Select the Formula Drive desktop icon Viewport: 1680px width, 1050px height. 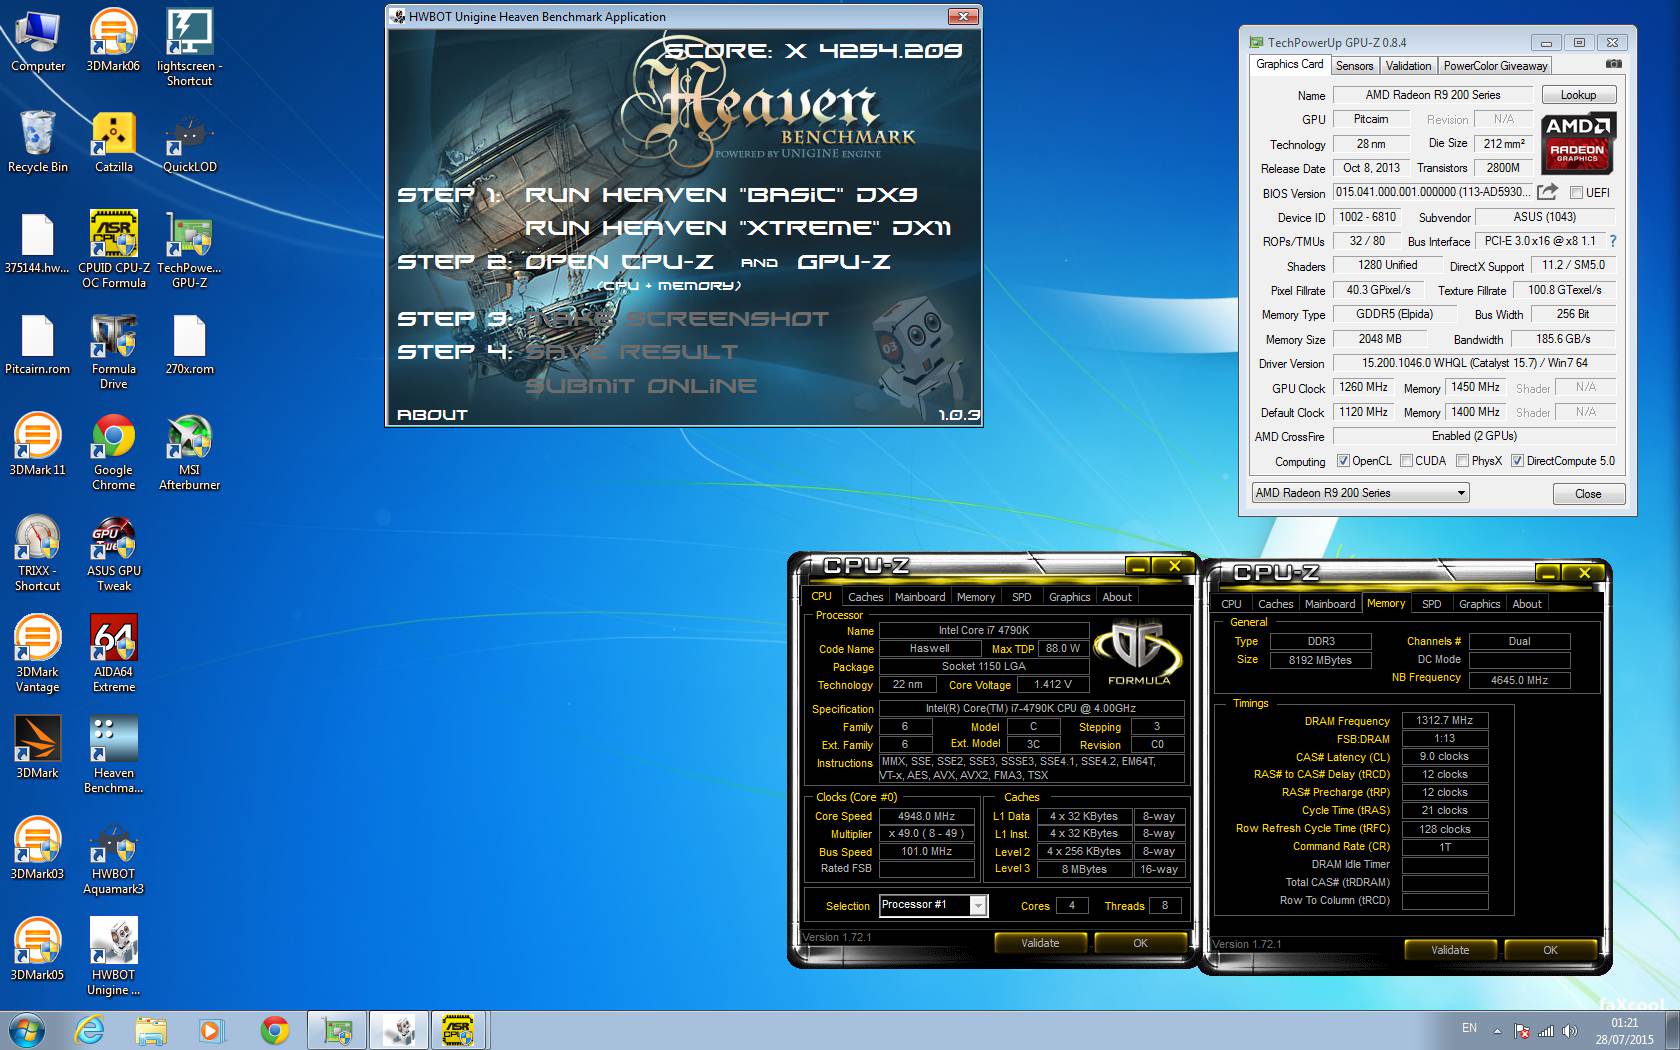point(113,351)
